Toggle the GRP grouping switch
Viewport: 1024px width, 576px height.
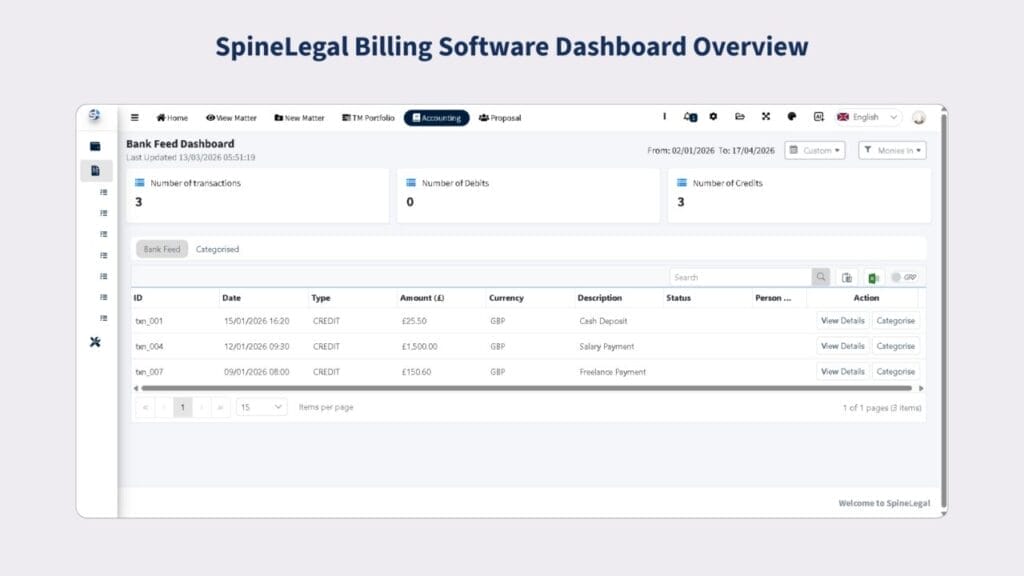pos(903,277)
